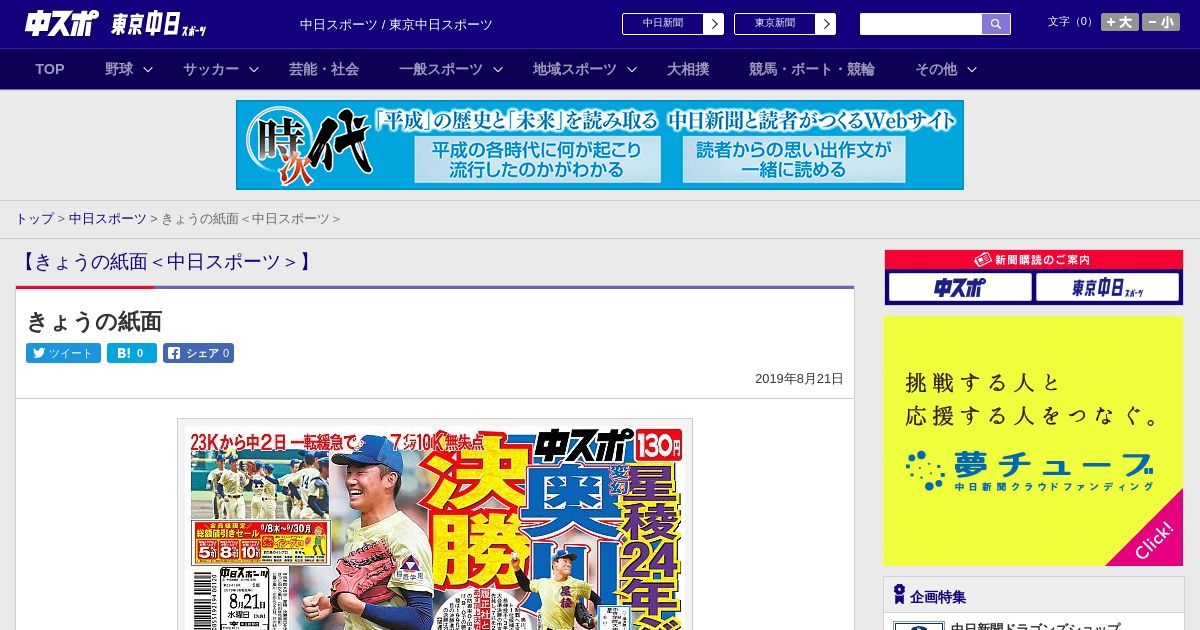Expand the その他 dropdown chevron
The image size is (1200, 630).
click(972, 70)
